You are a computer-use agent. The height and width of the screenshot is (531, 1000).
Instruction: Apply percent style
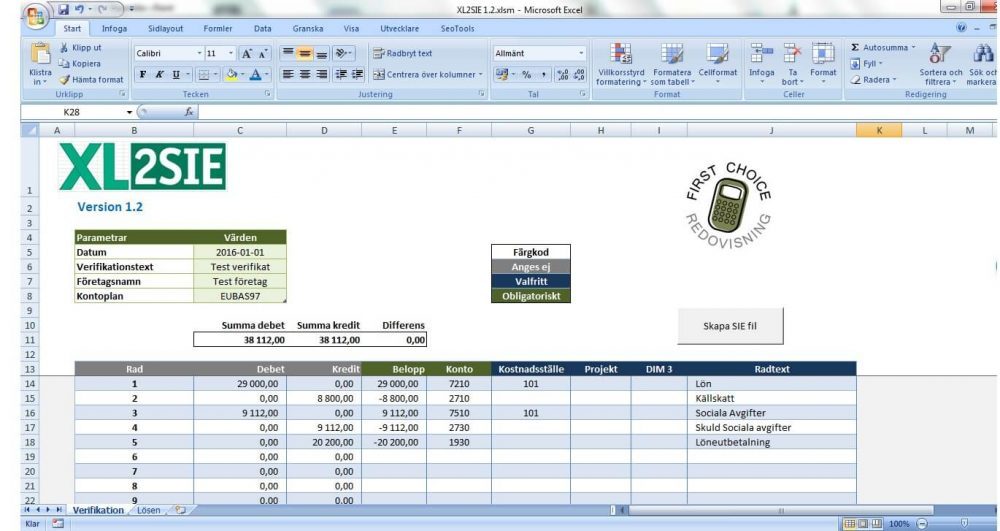pyautogui.click(x=527, y=75)
